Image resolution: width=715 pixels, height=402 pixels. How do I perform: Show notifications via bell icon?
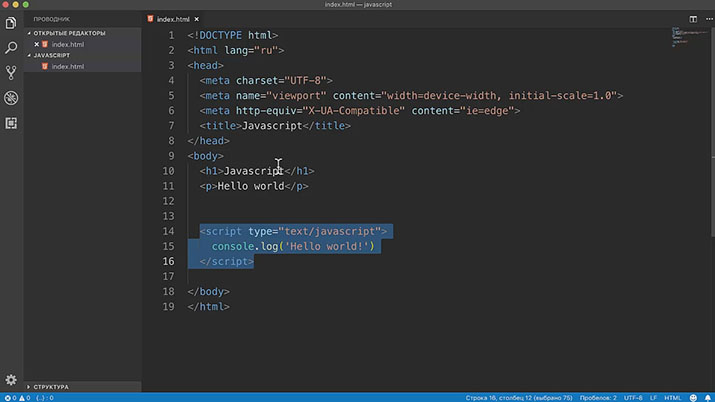click(x=708, y=398)
